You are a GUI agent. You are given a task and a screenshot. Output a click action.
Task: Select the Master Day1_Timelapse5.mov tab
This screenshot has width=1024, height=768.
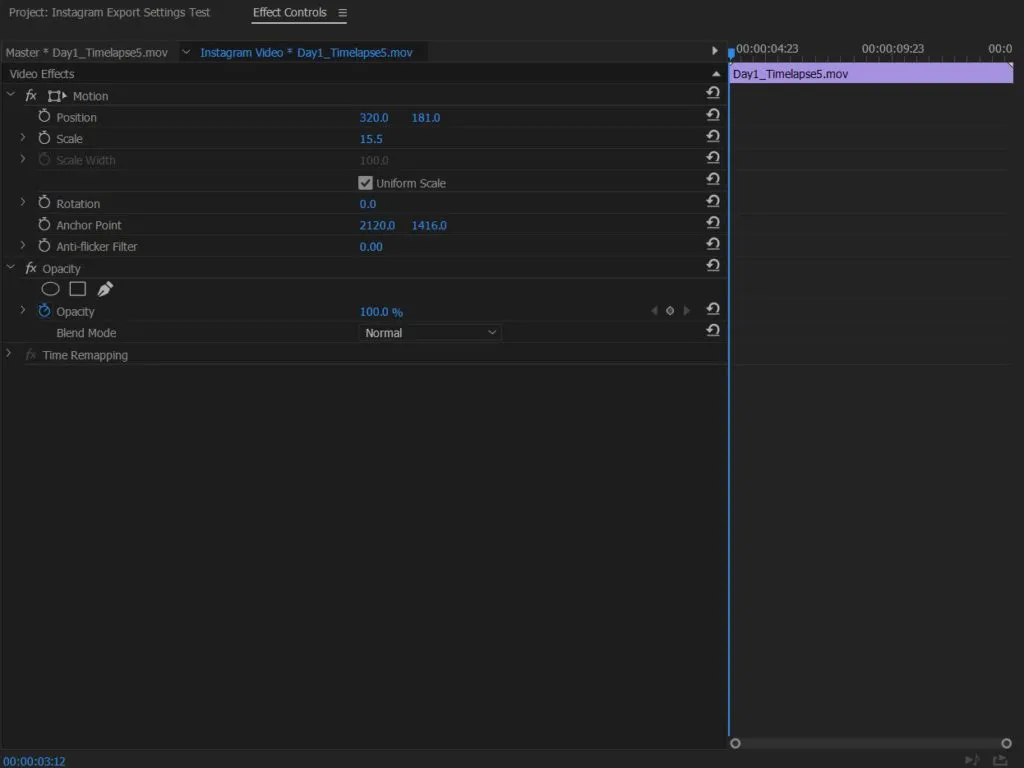[87, 52]
